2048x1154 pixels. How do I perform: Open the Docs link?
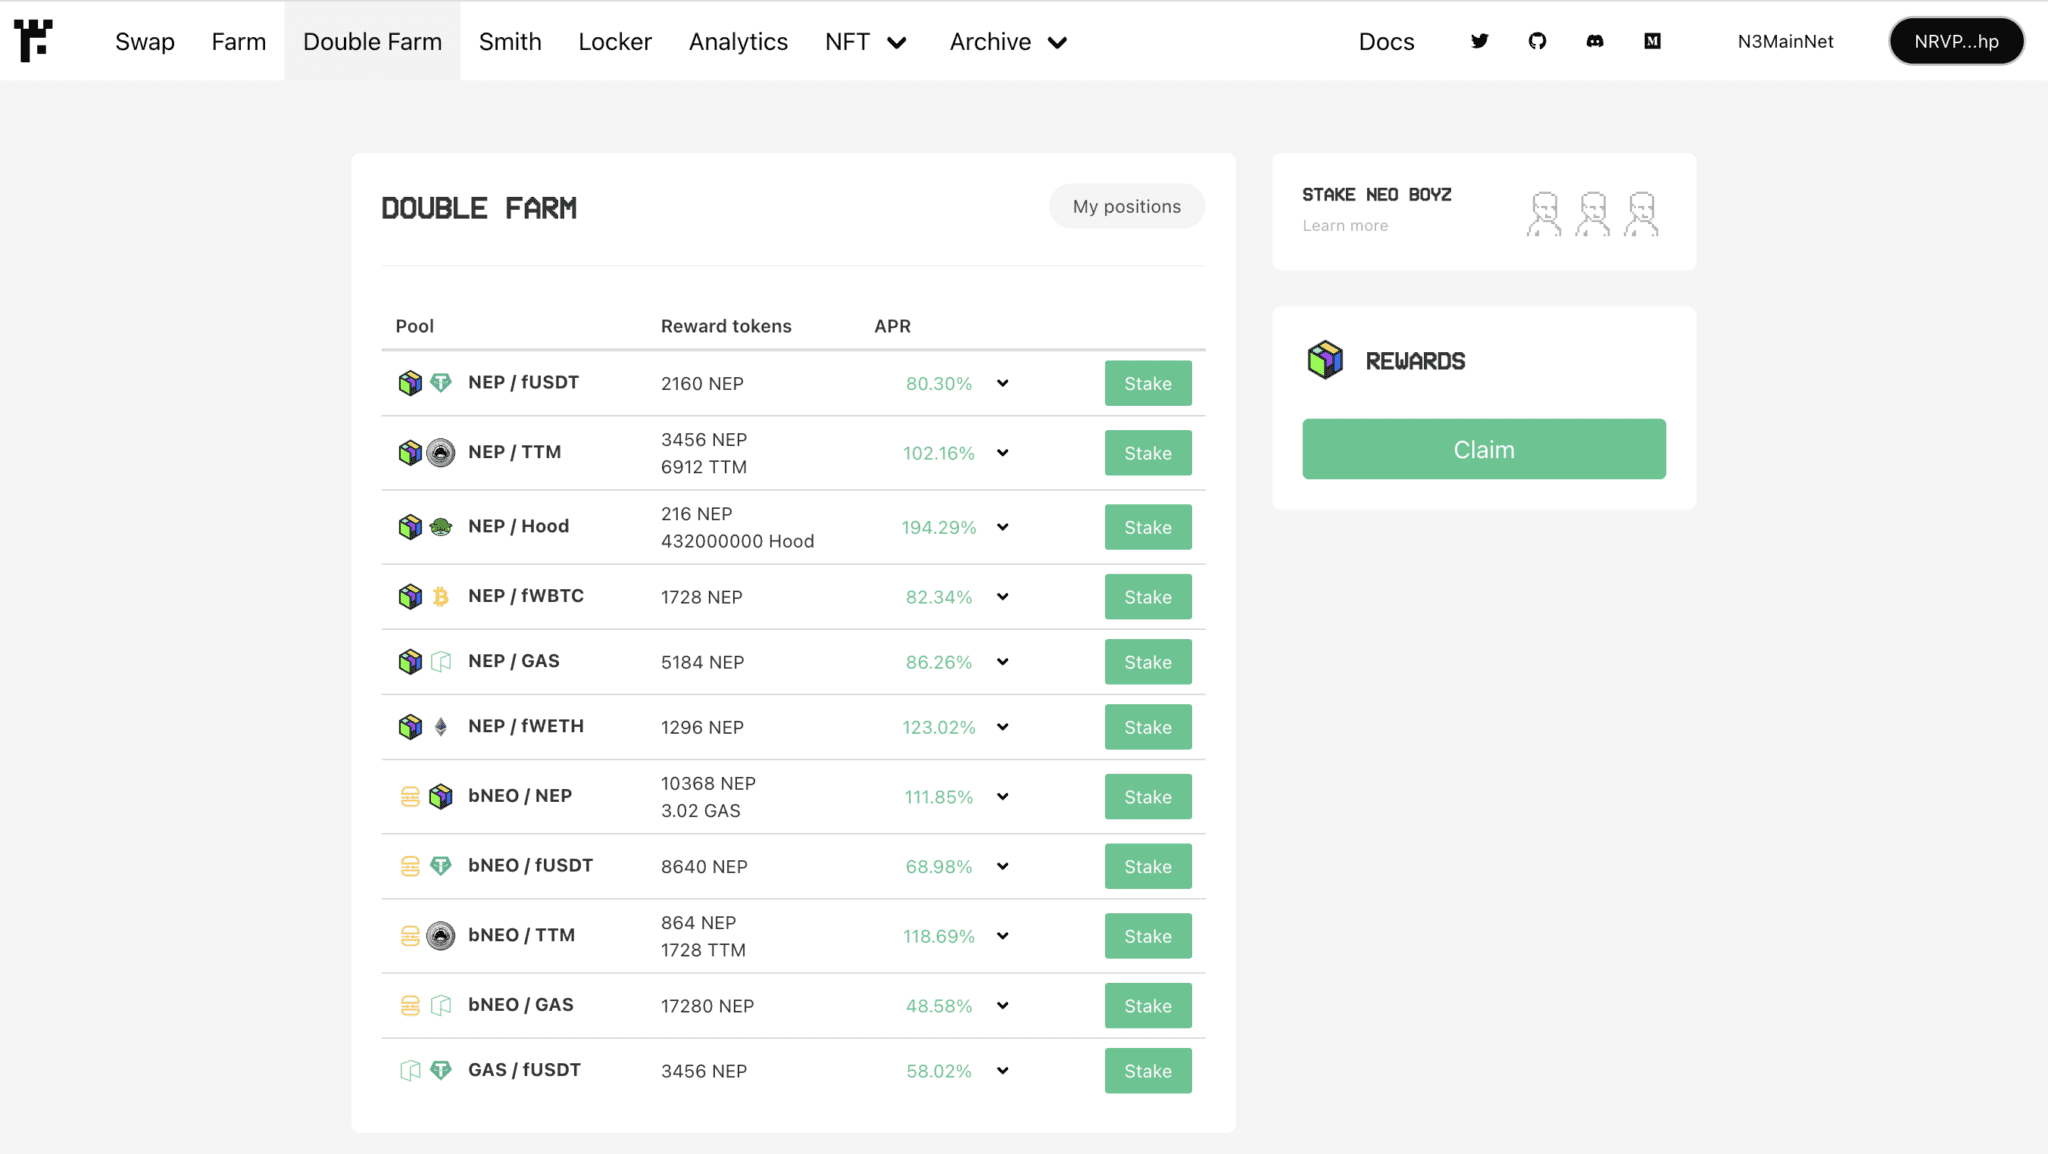coord(1386,41)
